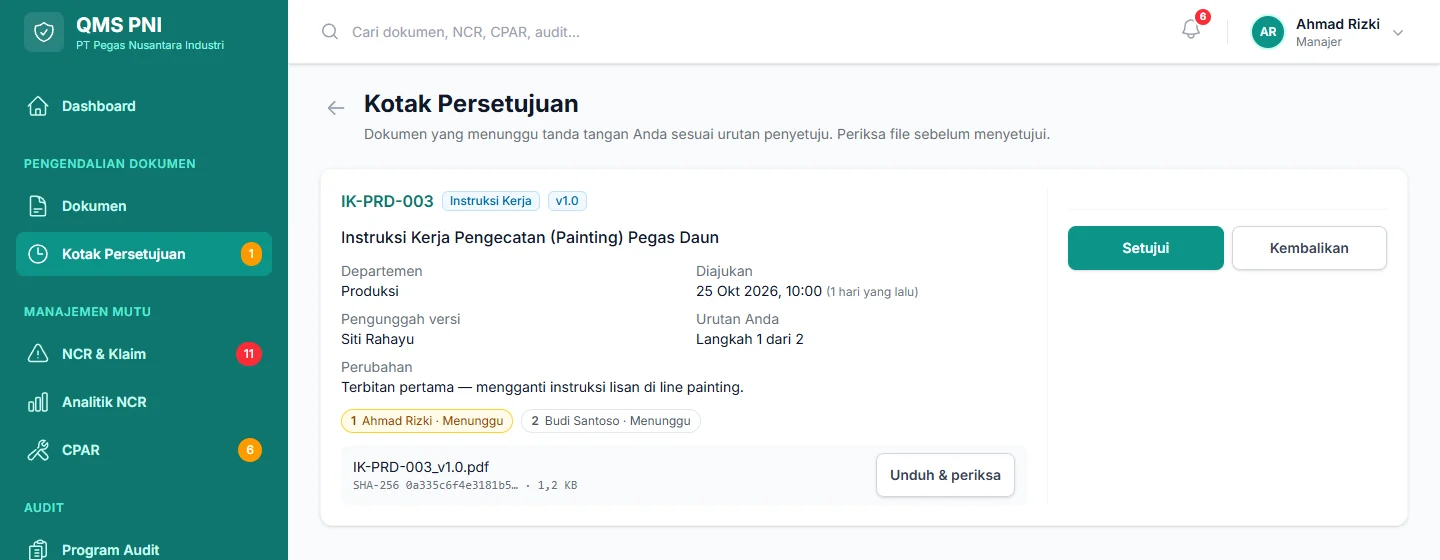Click the Program Audit clipboard icon
The height and width of the screenshot is (560, 1440).
[38, 550]
